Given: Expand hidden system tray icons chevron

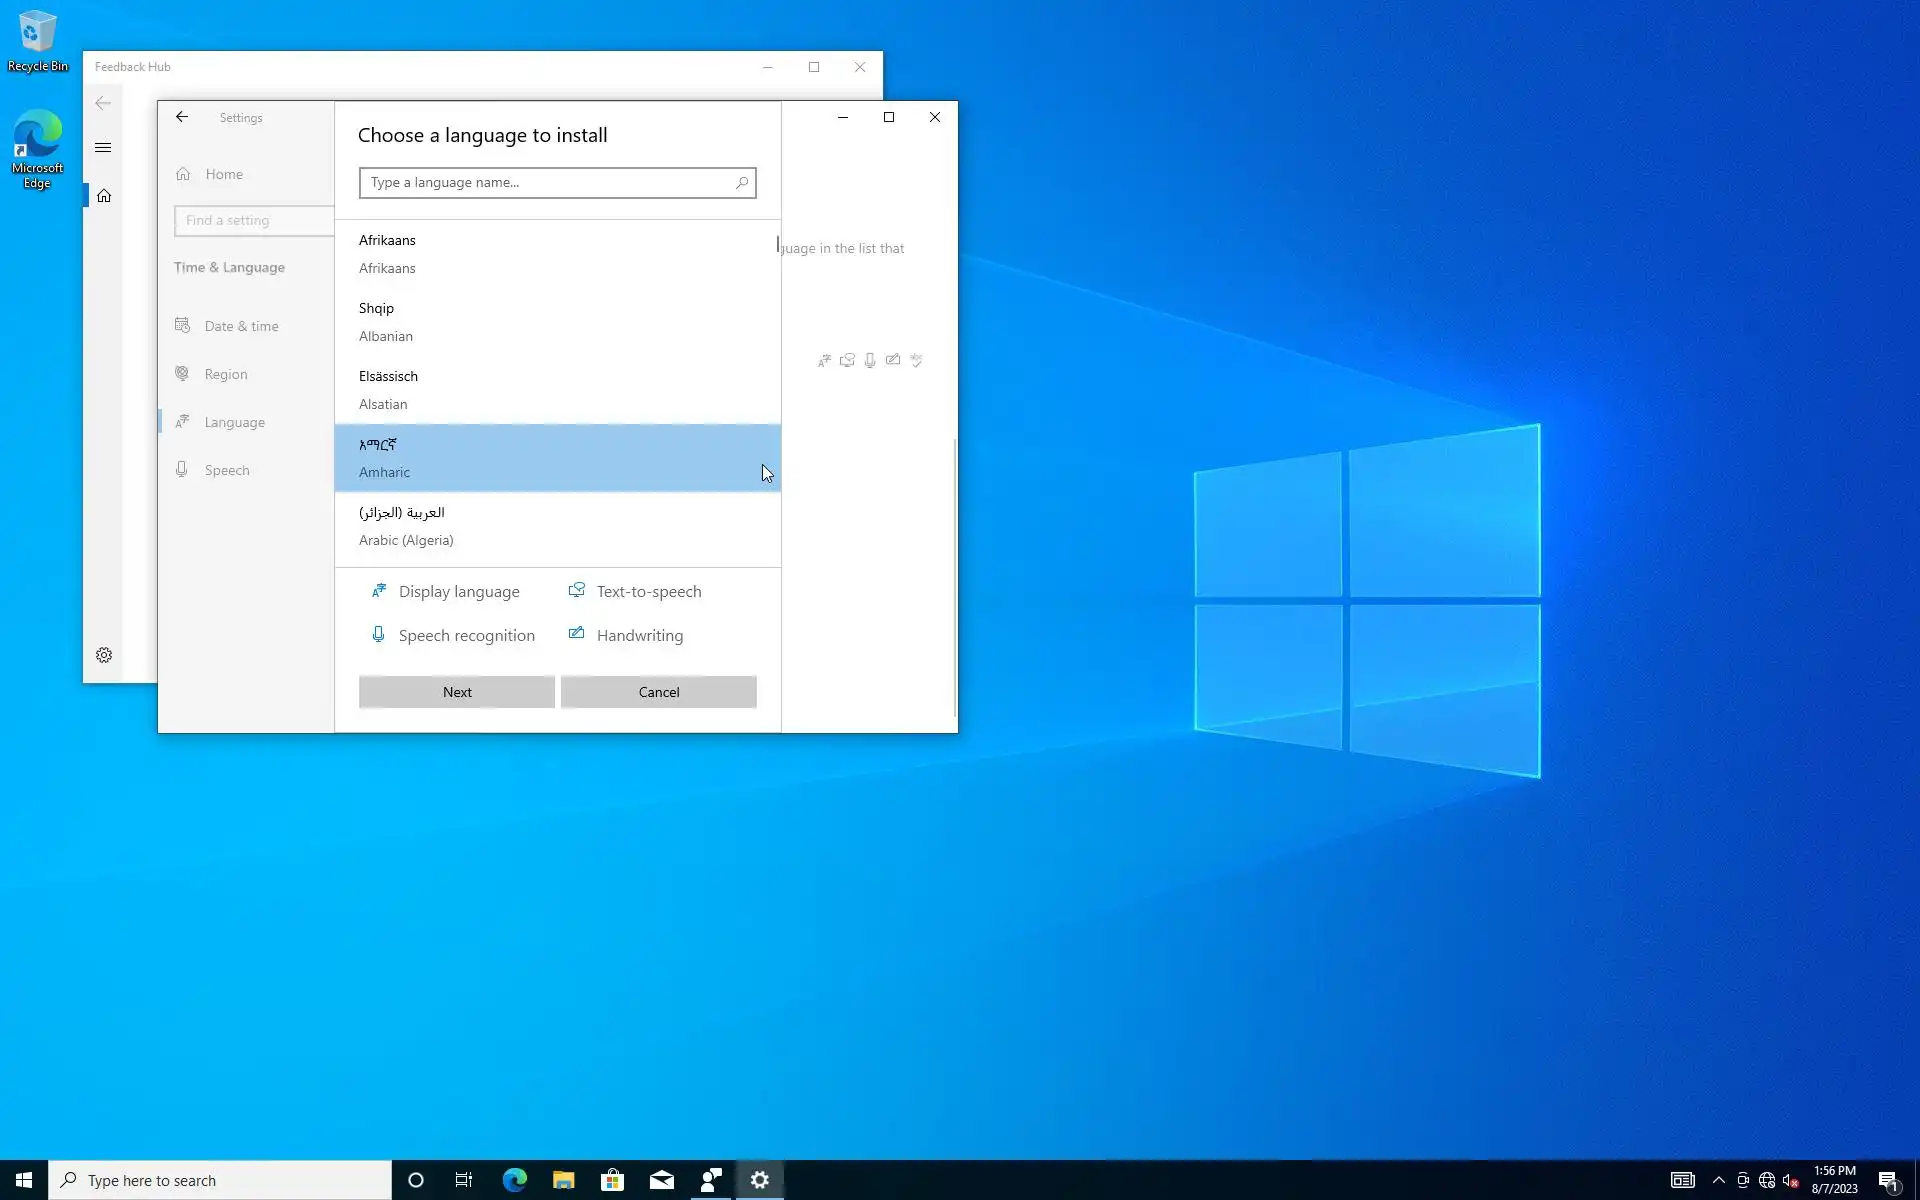Looking at the screenshot, I should (x=1718, y=1180).
